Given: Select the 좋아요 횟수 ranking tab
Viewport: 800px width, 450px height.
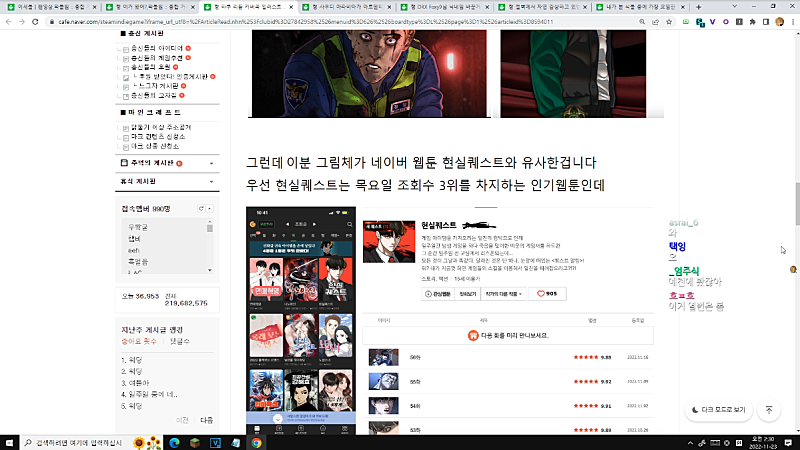Looking at the screenshot, I should 139,341.
